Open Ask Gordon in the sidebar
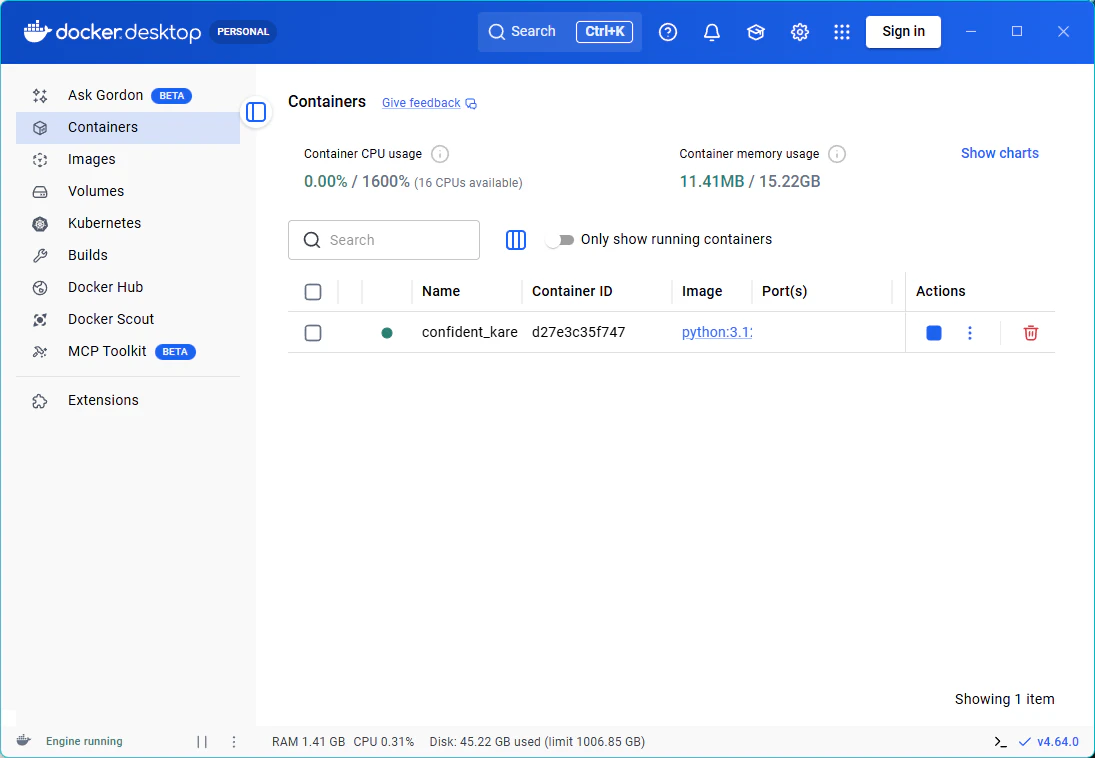The image size is (1095, 758). (x=128, y=95)
